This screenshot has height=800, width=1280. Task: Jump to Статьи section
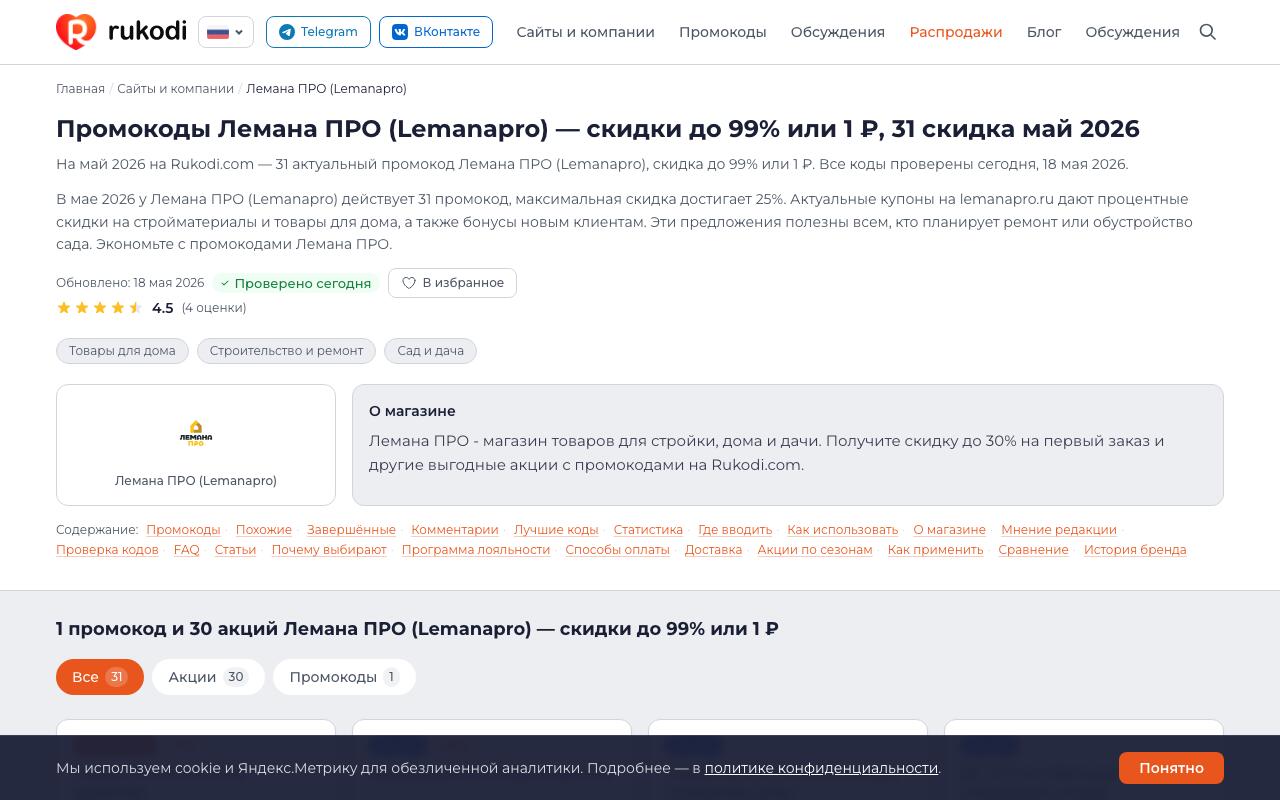point(235,550)
